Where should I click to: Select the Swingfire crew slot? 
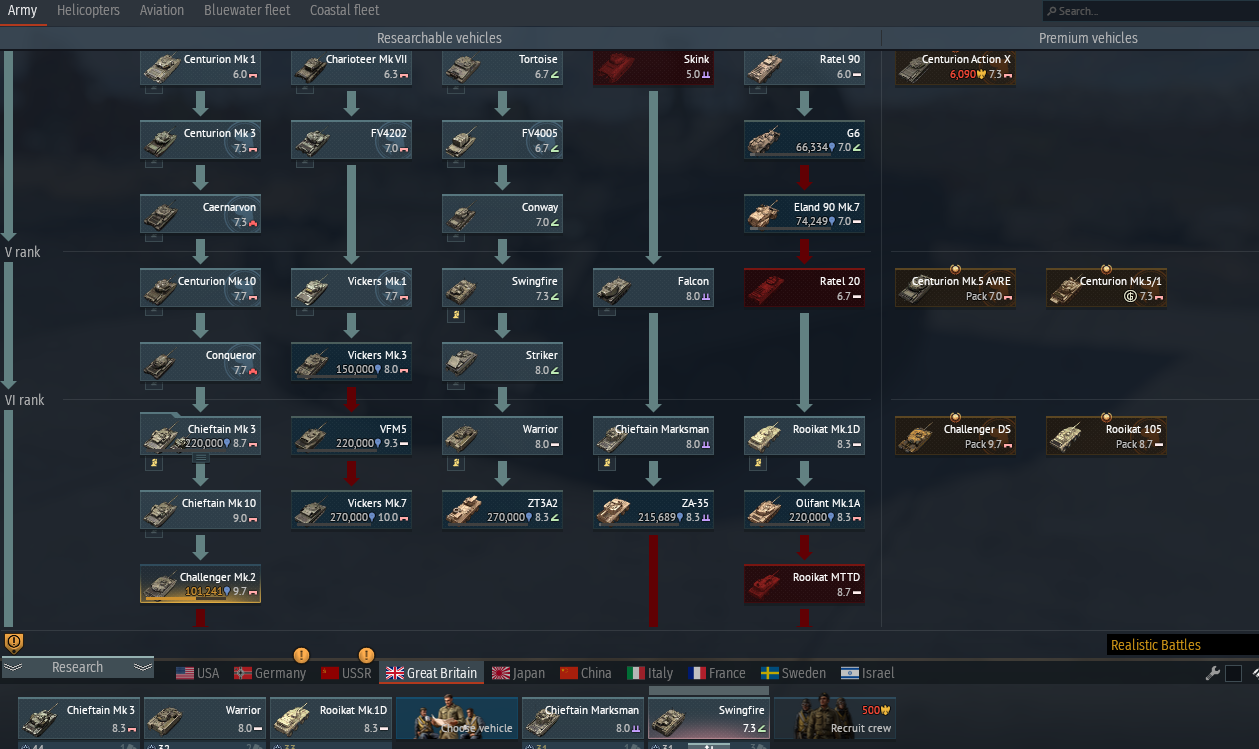tap(709, 719)
